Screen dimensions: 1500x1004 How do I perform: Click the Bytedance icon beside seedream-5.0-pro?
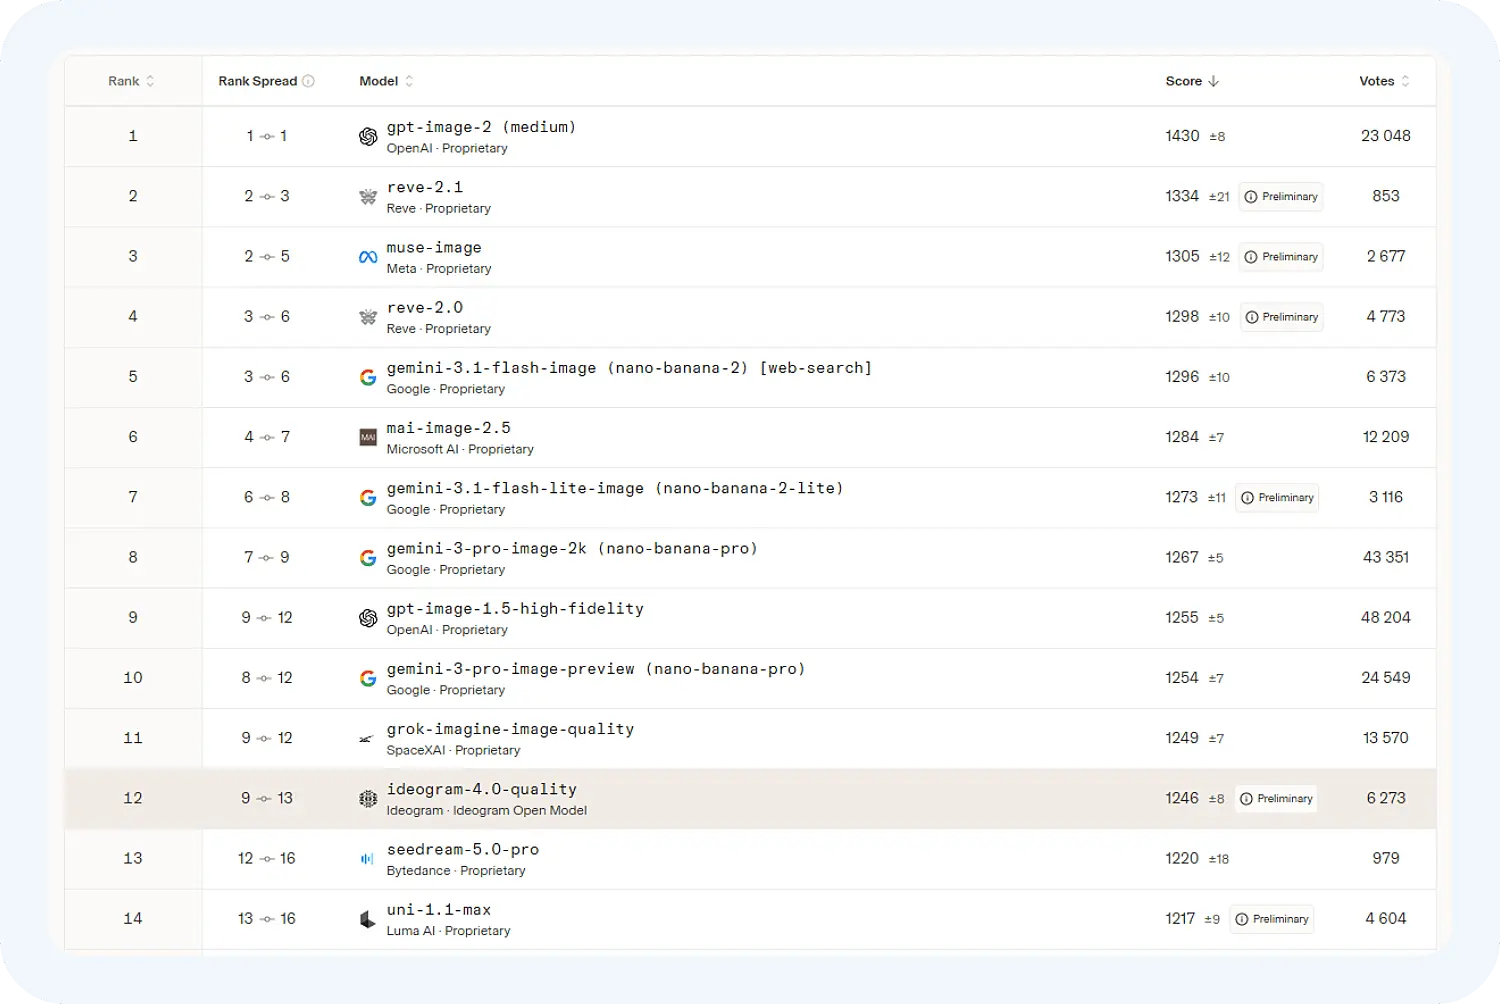point(367,858)
